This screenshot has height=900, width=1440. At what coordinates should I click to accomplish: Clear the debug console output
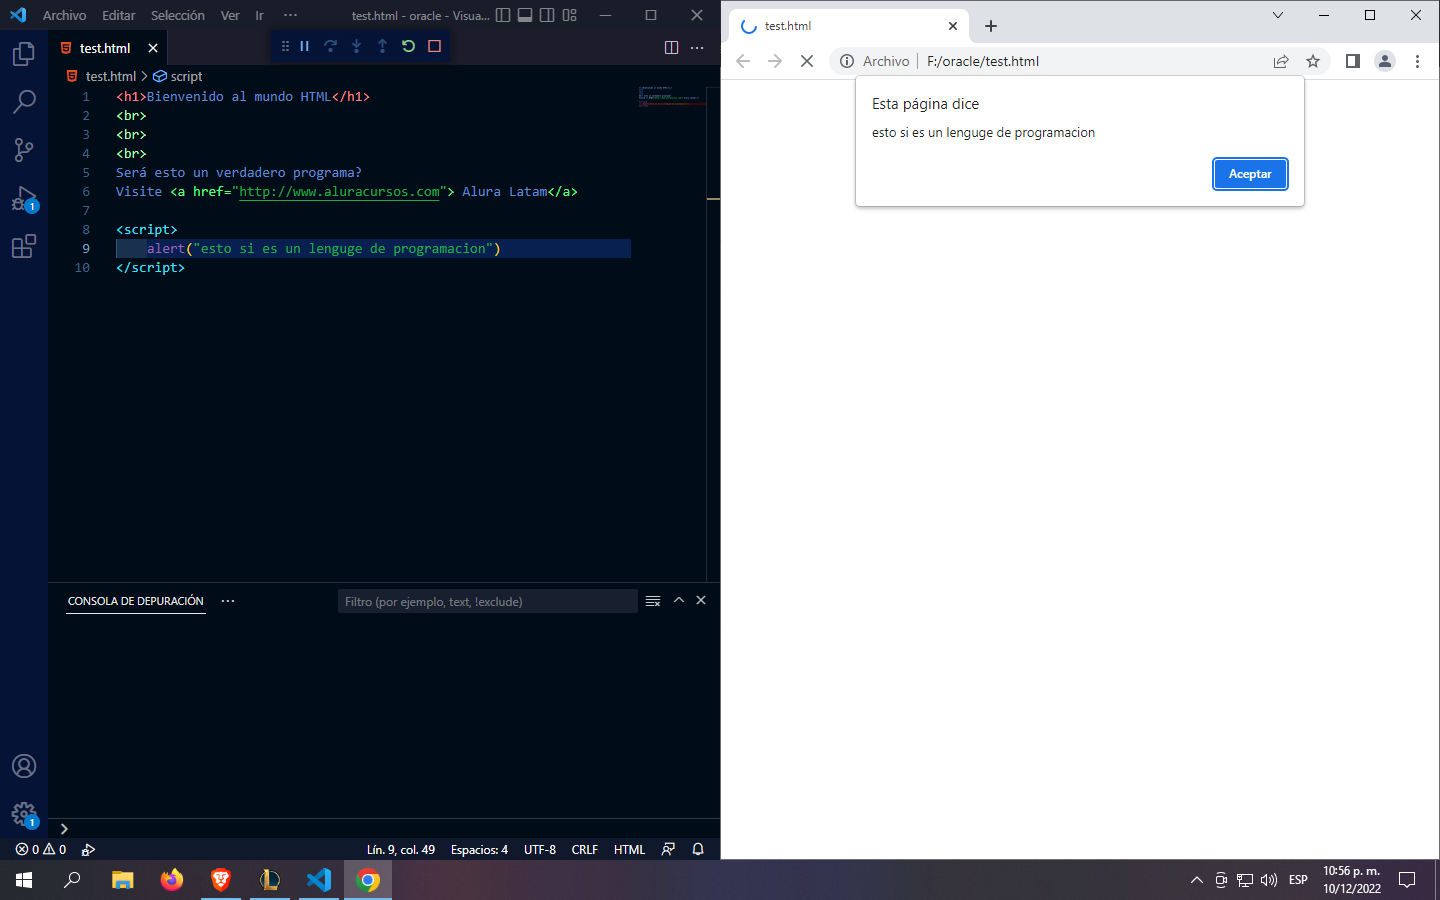click(653, 601)
